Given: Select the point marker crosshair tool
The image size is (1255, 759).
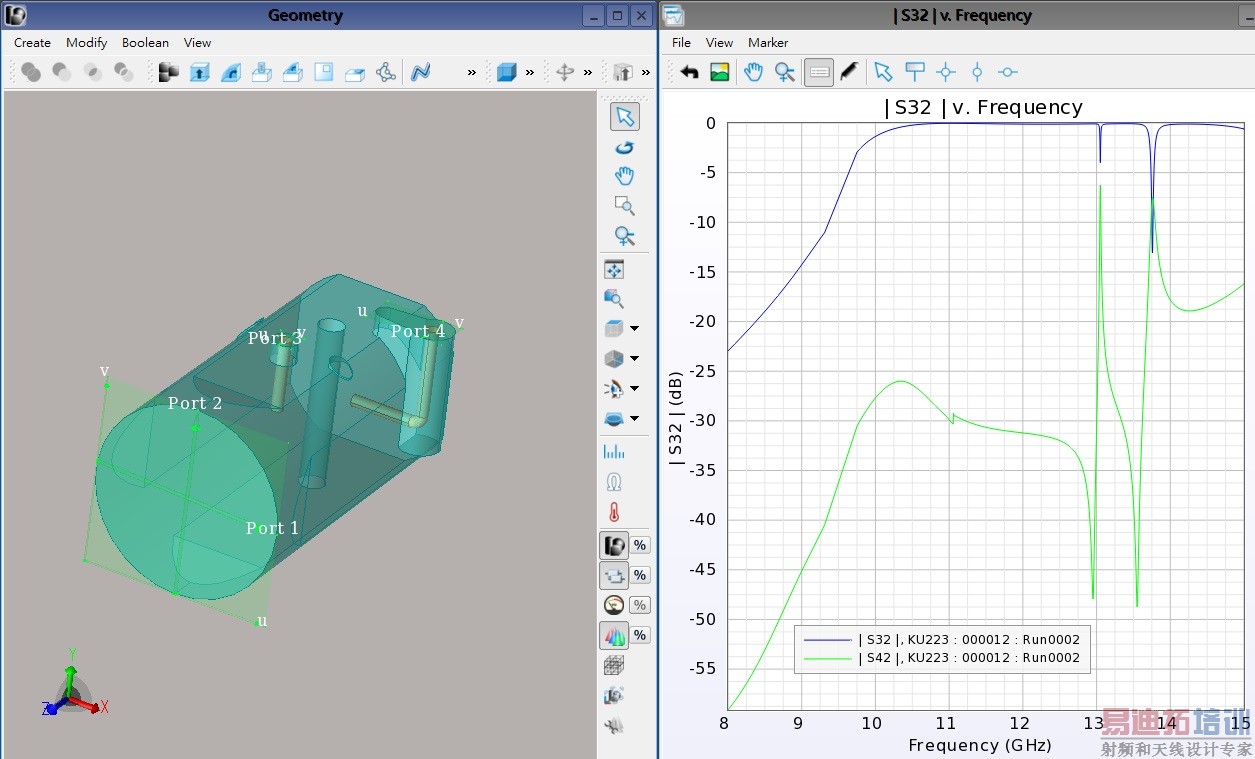Looking at the screenshot, I should pos(946,72).
